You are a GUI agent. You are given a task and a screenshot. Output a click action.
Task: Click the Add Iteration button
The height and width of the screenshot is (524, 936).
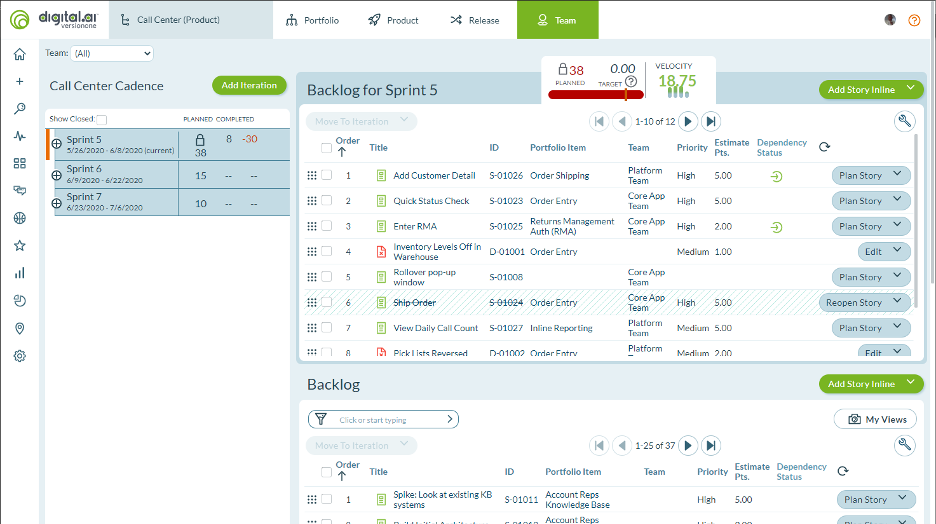[249, 85]
